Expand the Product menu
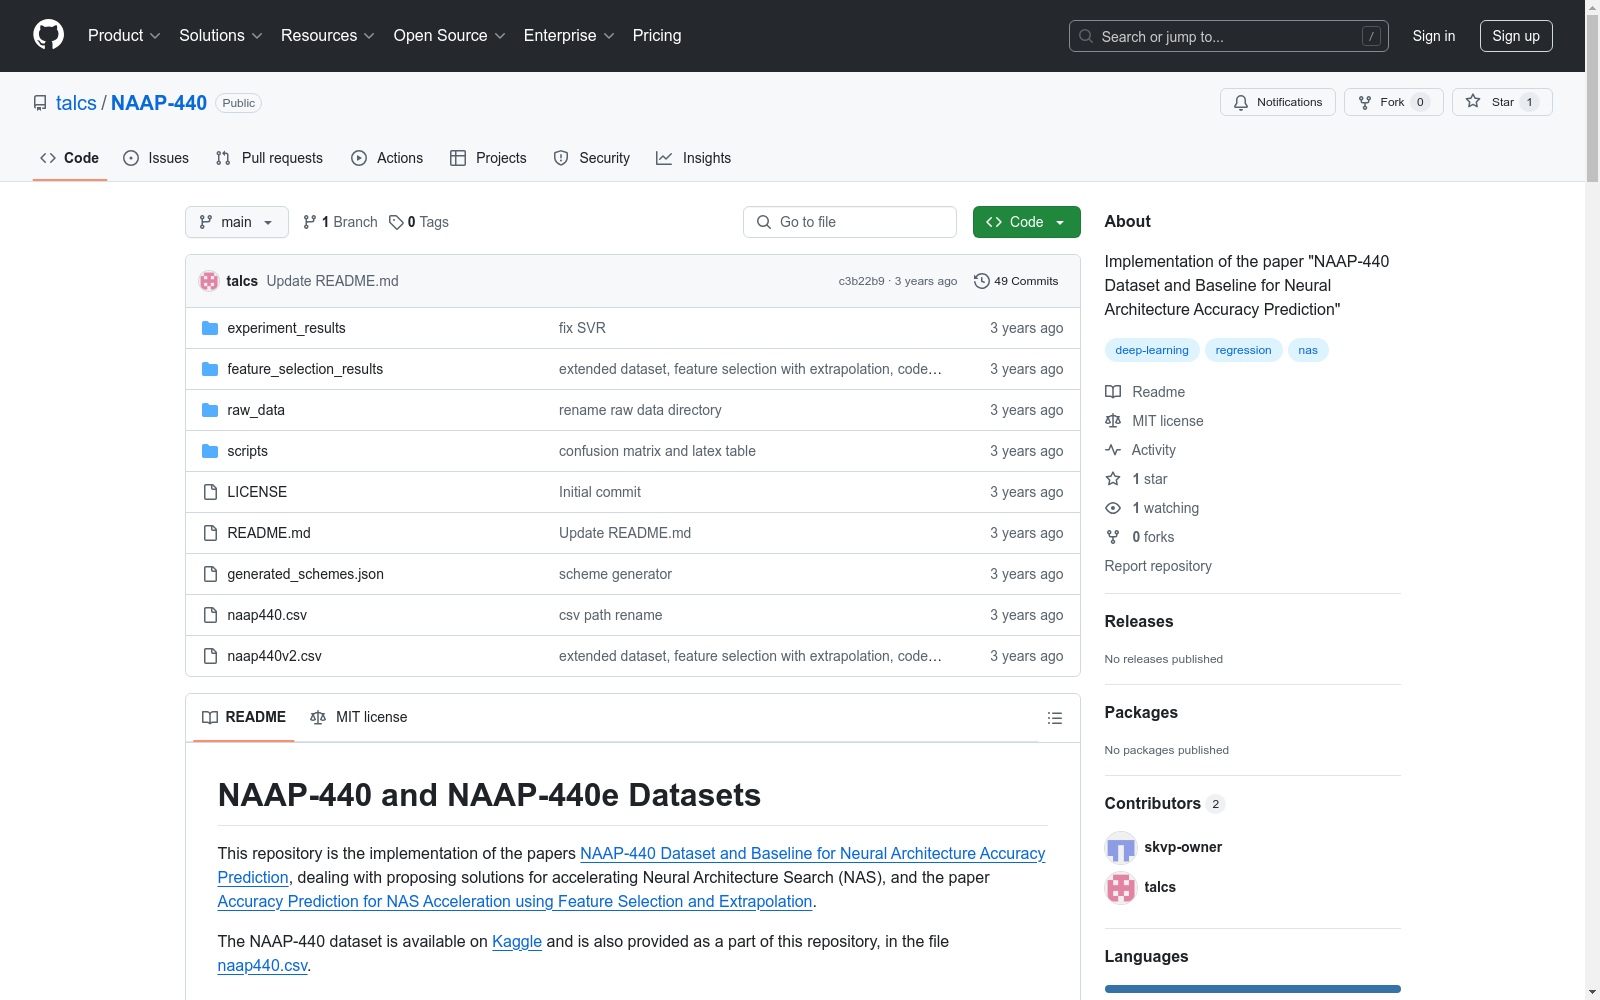 click(x=124, y=35)
